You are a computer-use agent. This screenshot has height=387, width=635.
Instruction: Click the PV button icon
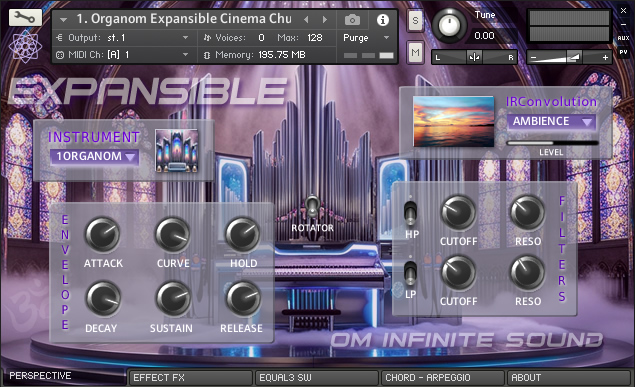point(623,52)
